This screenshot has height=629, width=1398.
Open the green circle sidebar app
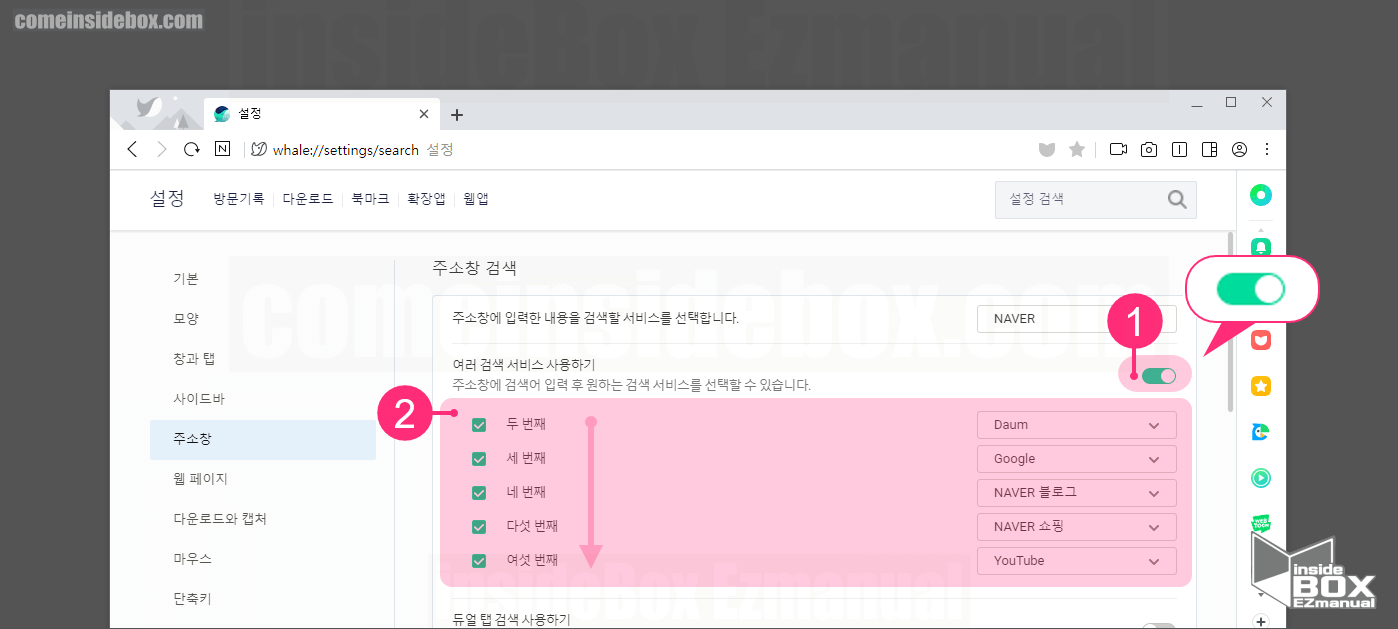[1261, 195]
